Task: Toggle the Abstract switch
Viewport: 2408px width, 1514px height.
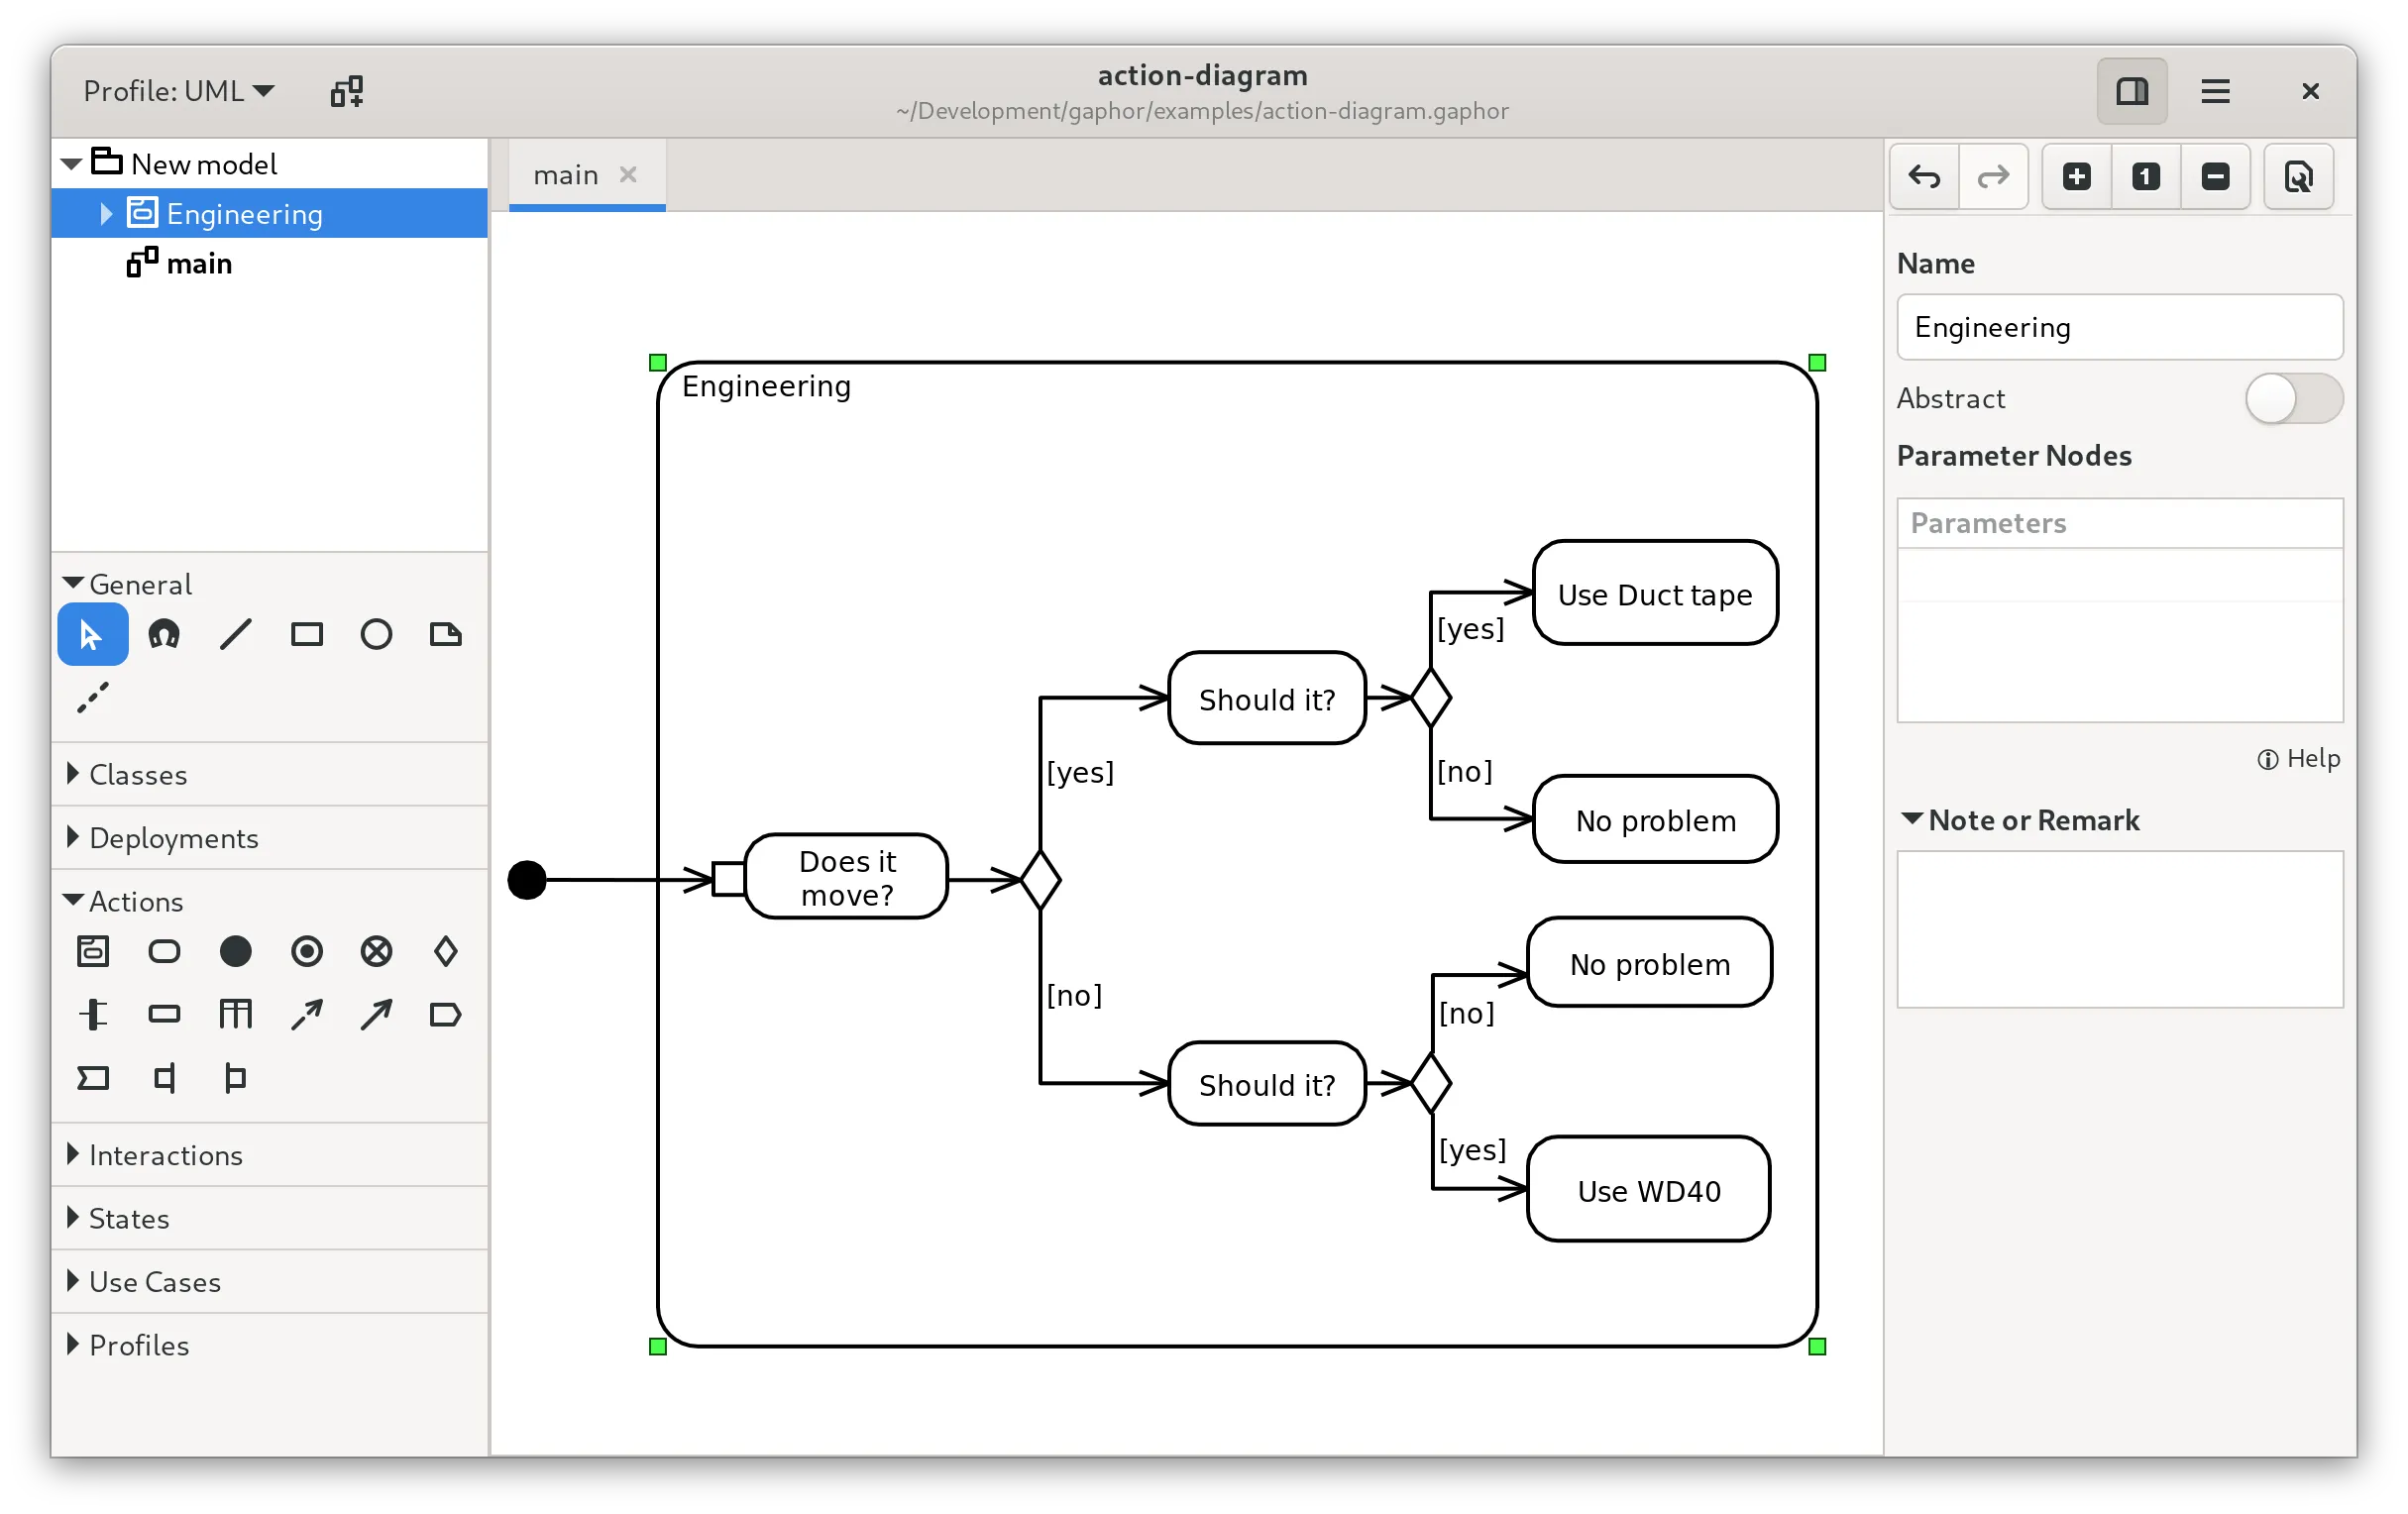Action: coord(2292,398)
